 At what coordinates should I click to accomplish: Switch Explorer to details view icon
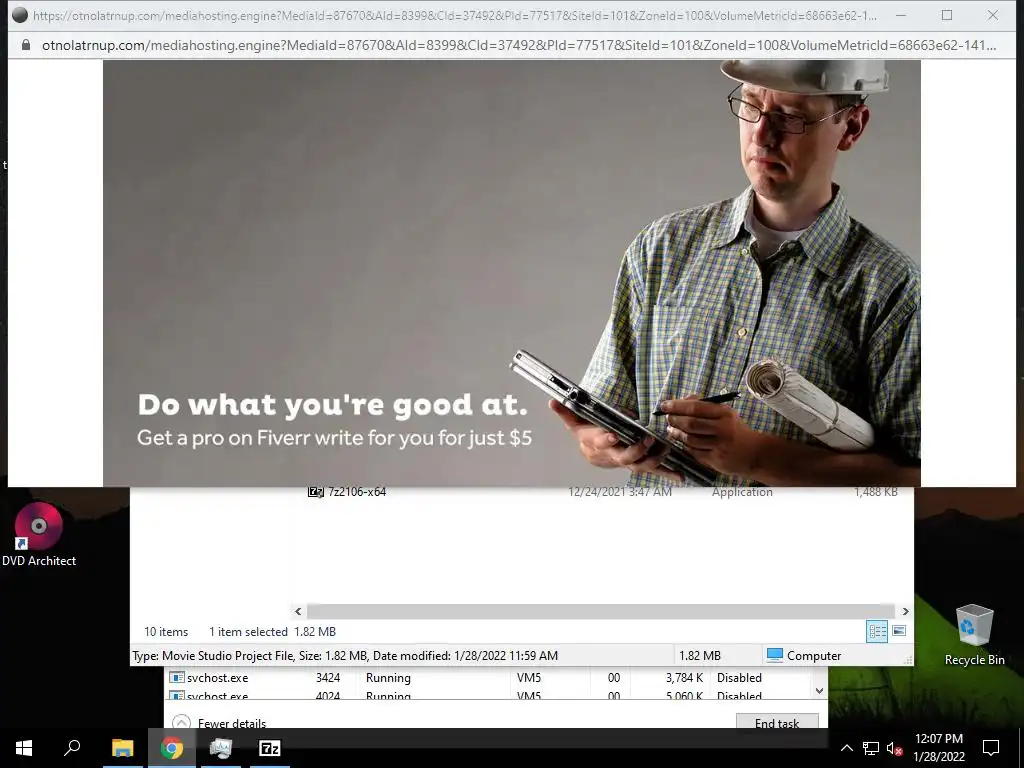pyautogui.click(x=877, y=631)
